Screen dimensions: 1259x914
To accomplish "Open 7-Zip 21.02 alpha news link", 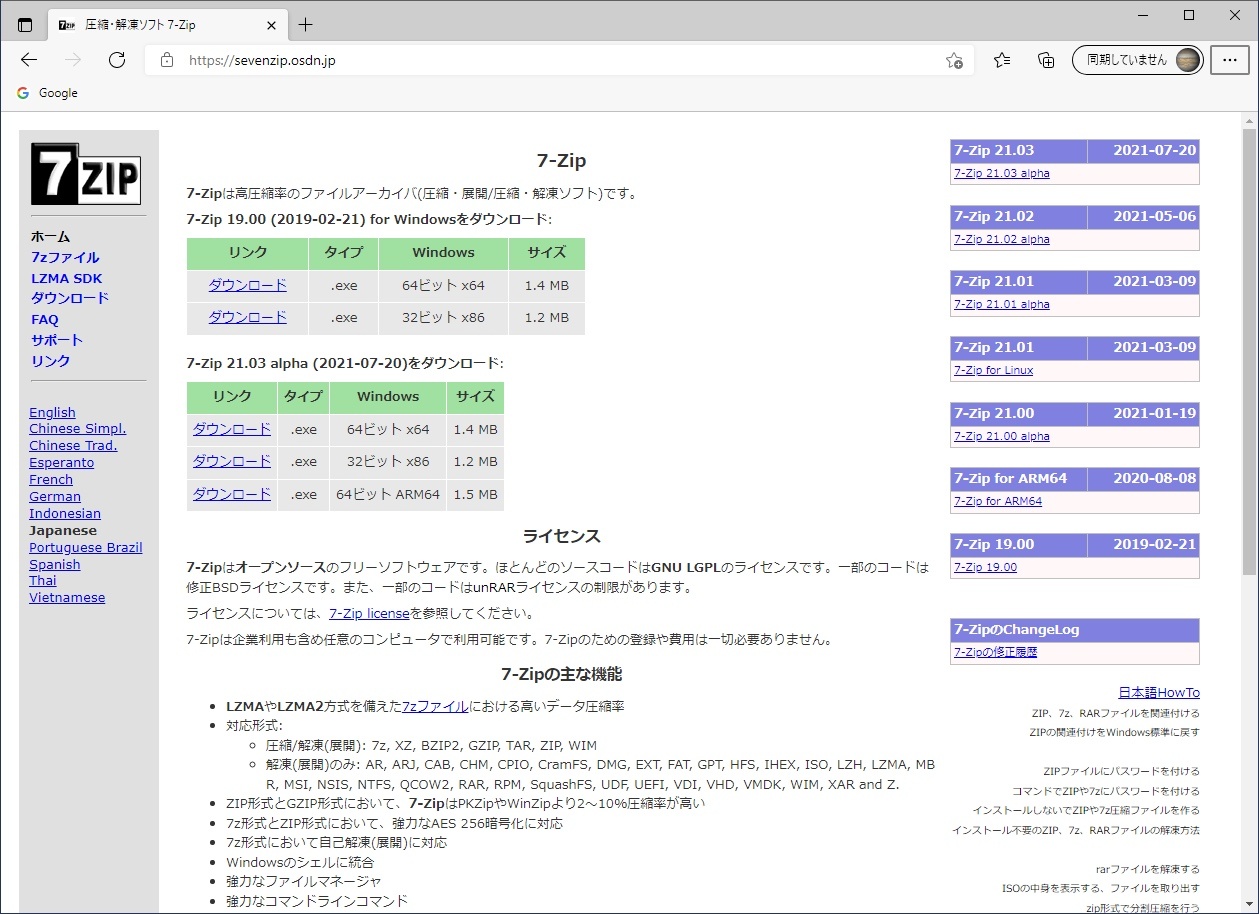I will click(x=1002, y=239).
